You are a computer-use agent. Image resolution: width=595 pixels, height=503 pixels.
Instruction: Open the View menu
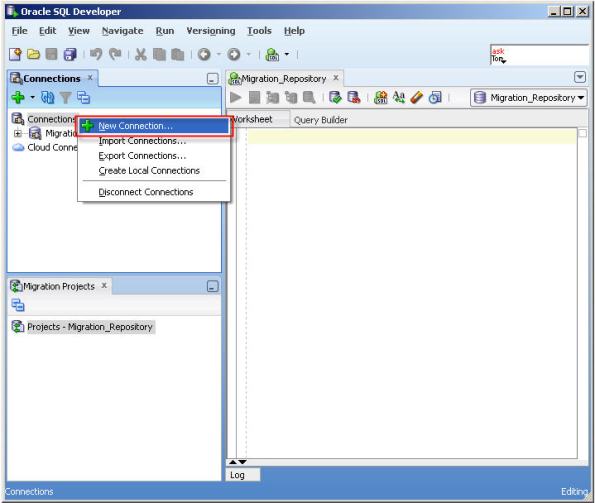click(79, 31)
